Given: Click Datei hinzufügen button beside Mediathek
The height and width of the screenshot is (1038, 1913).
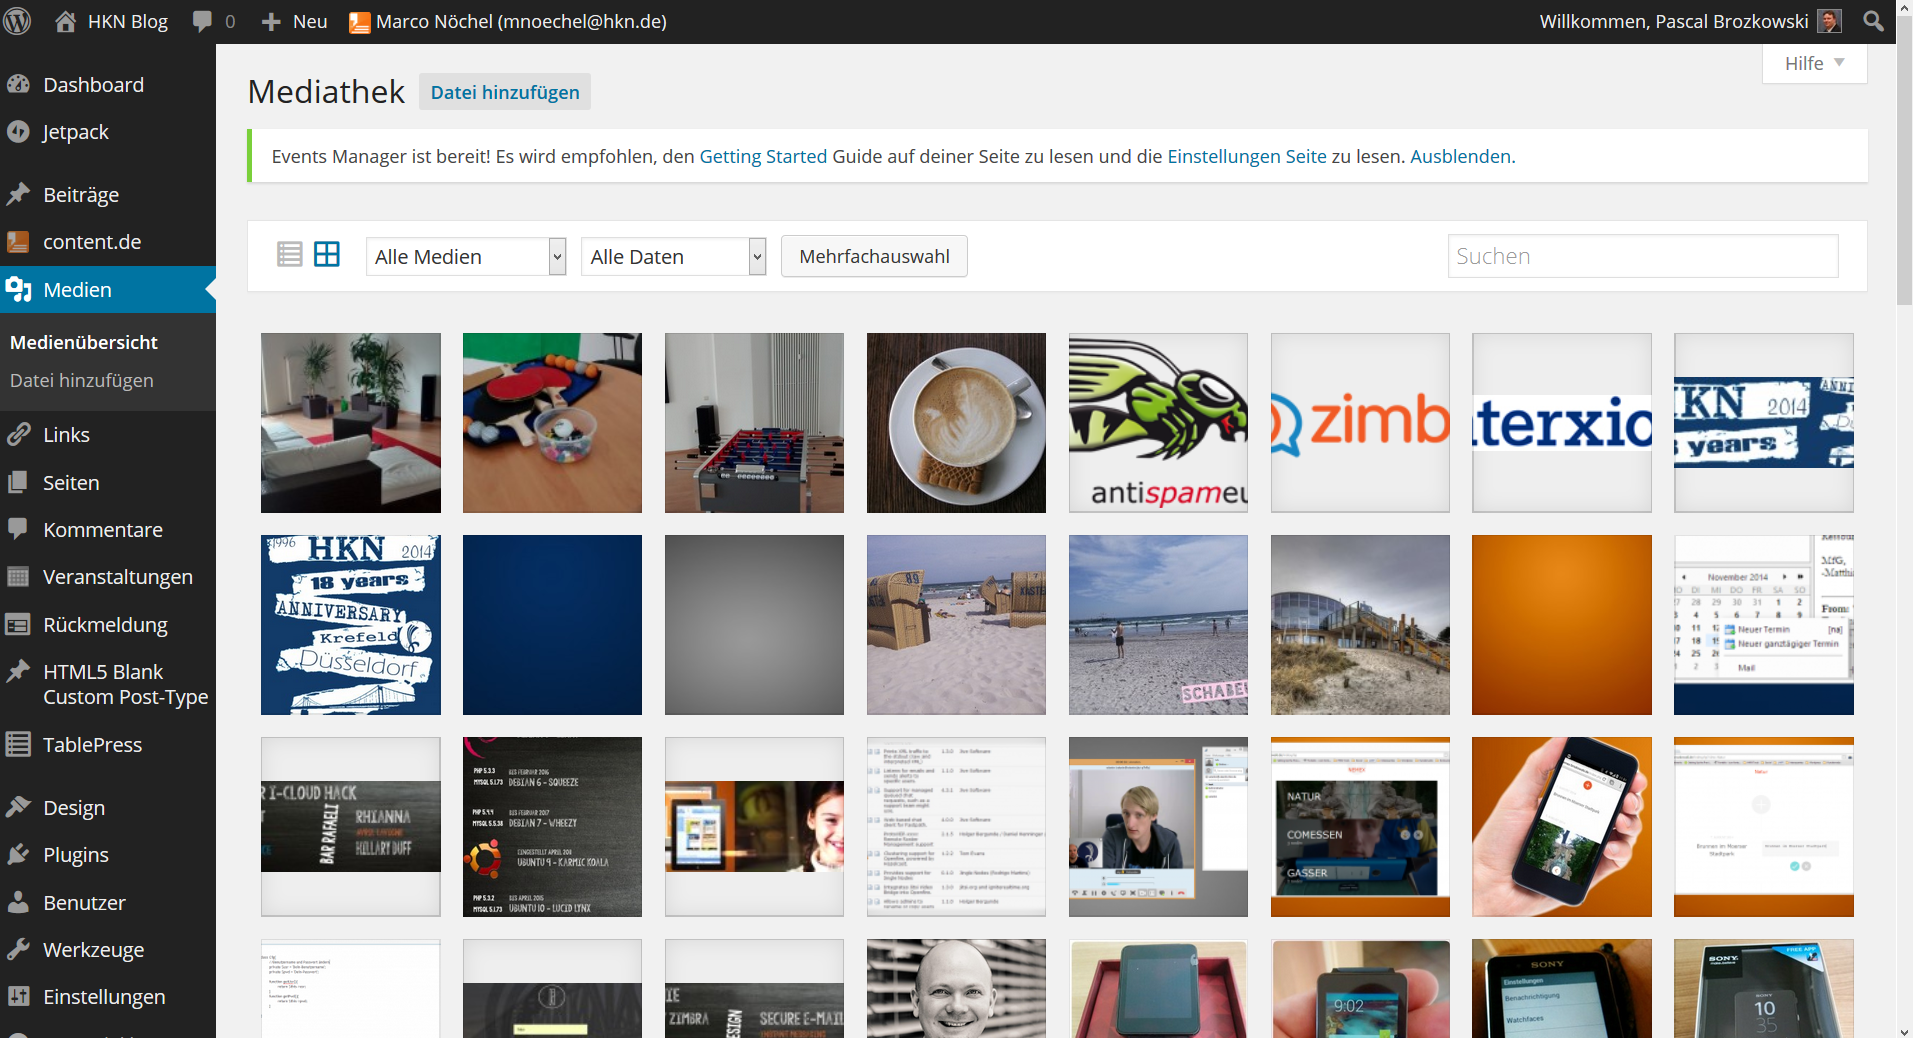Looking at the screenshot, I should click(505, 92).
